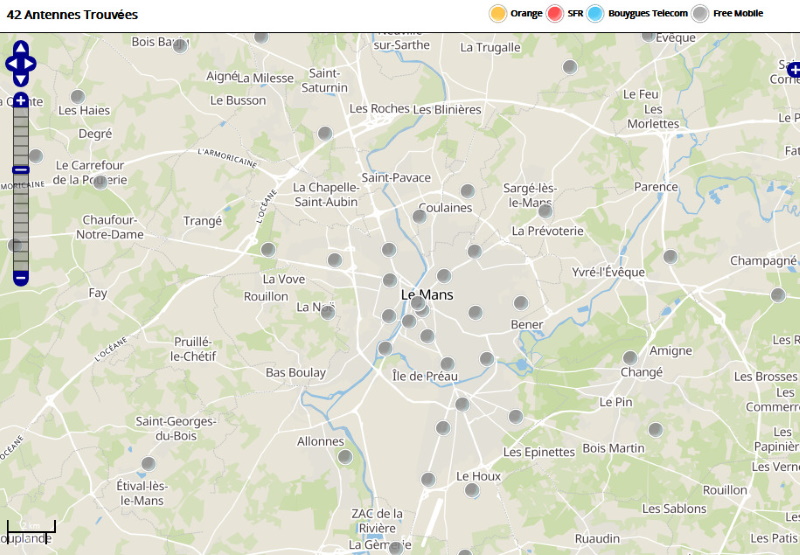Pan the map down with the arrow

21,79
